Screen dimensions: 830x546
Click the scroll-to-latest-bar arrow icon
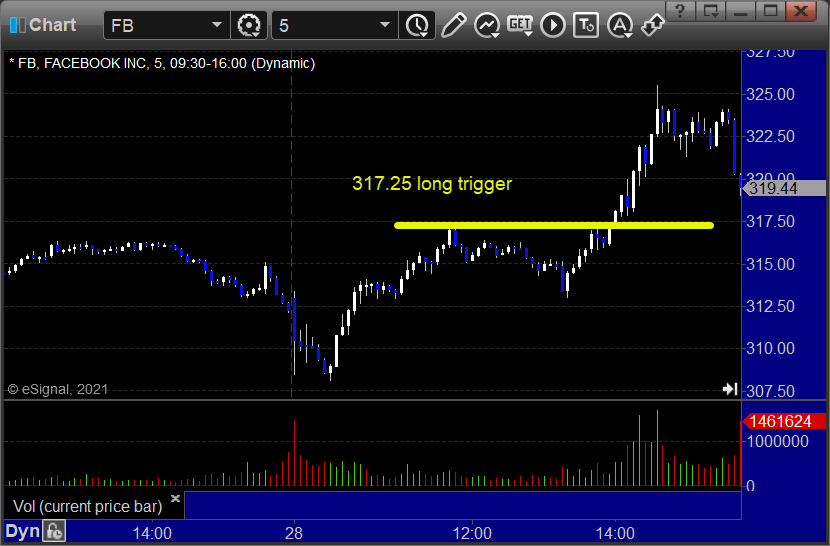point(730,389)
